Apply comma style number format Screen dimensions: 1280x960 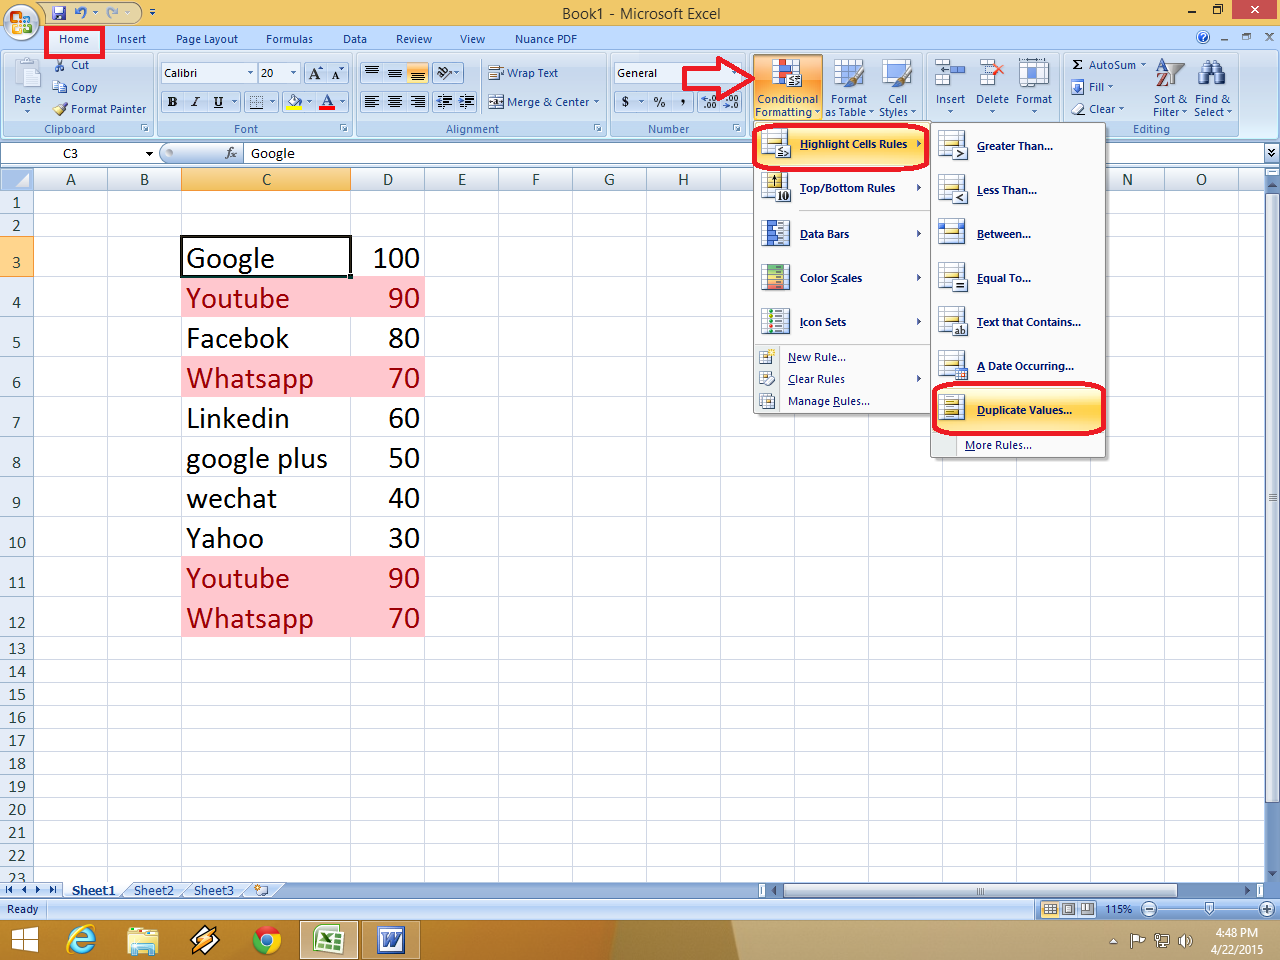pos(683,102)
